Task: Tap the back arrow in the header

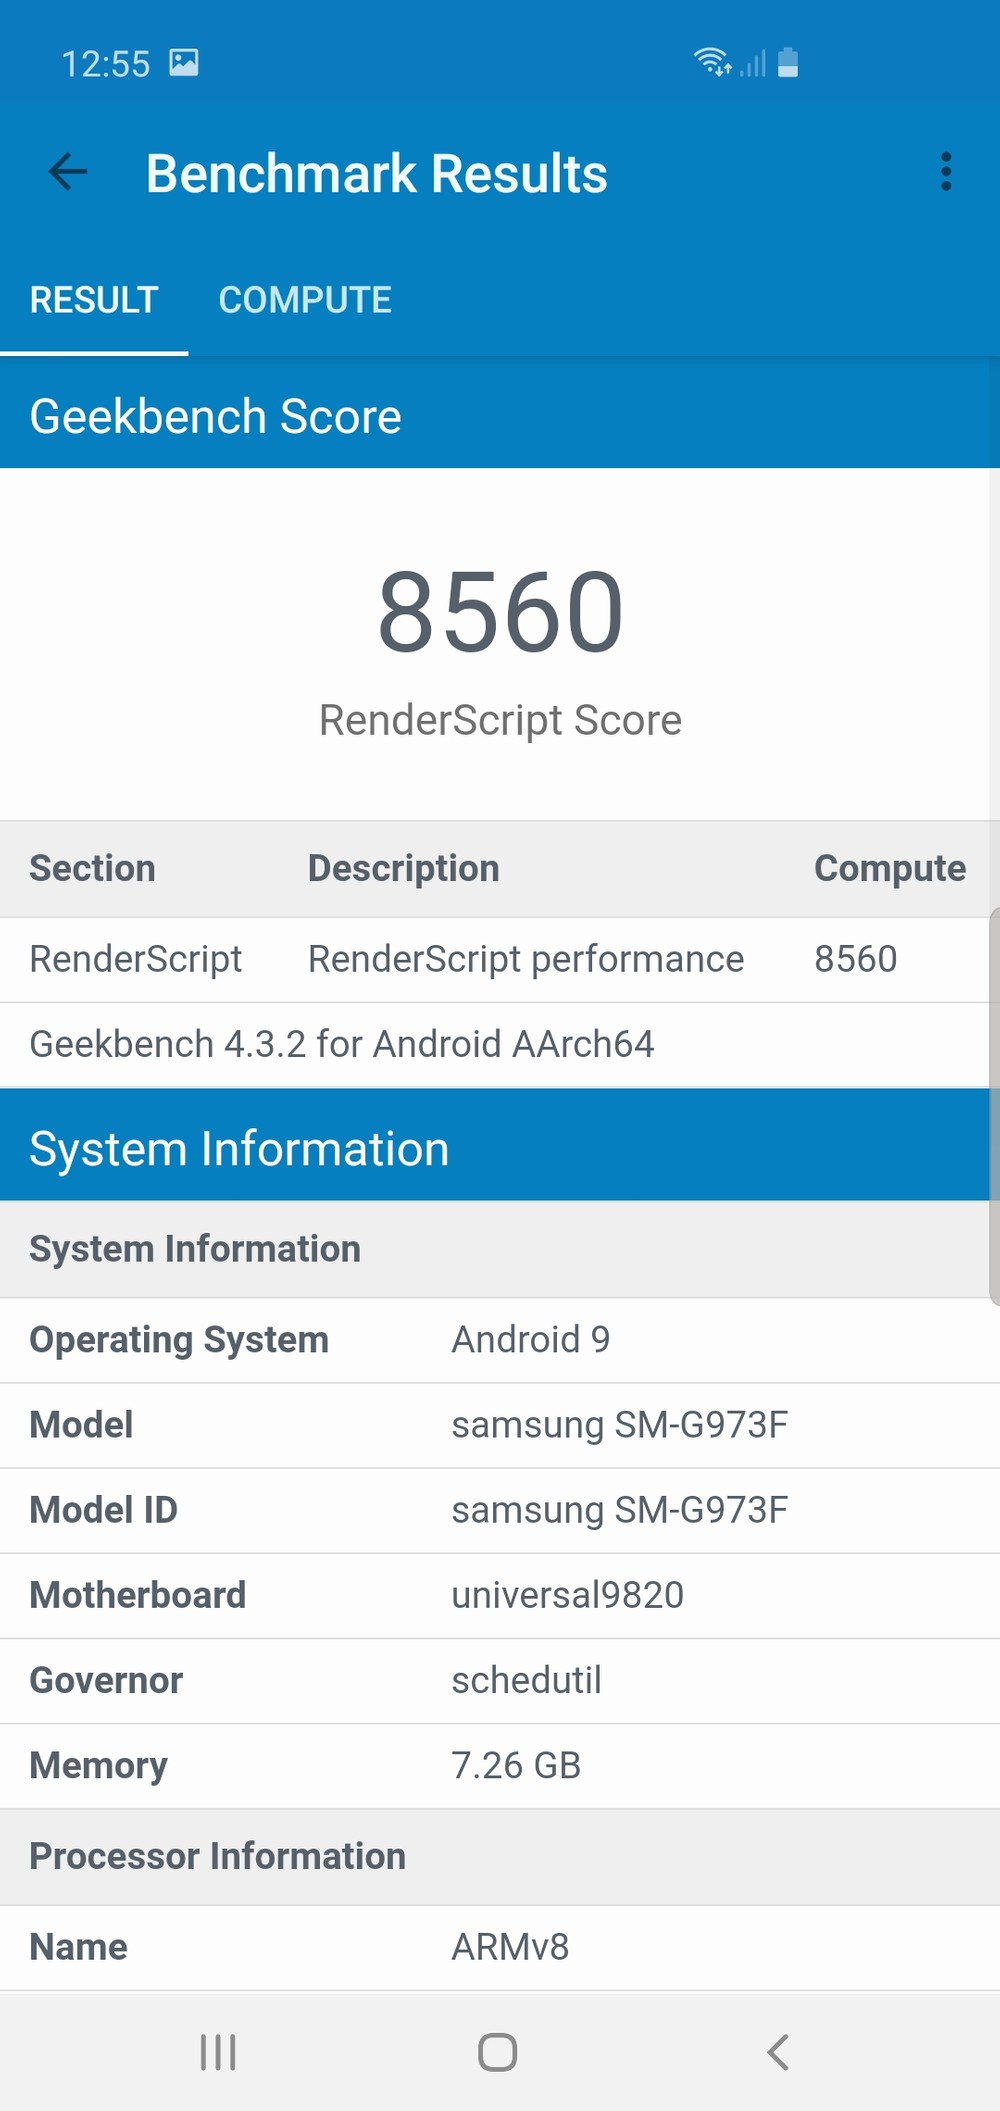Action: point(68,172)
